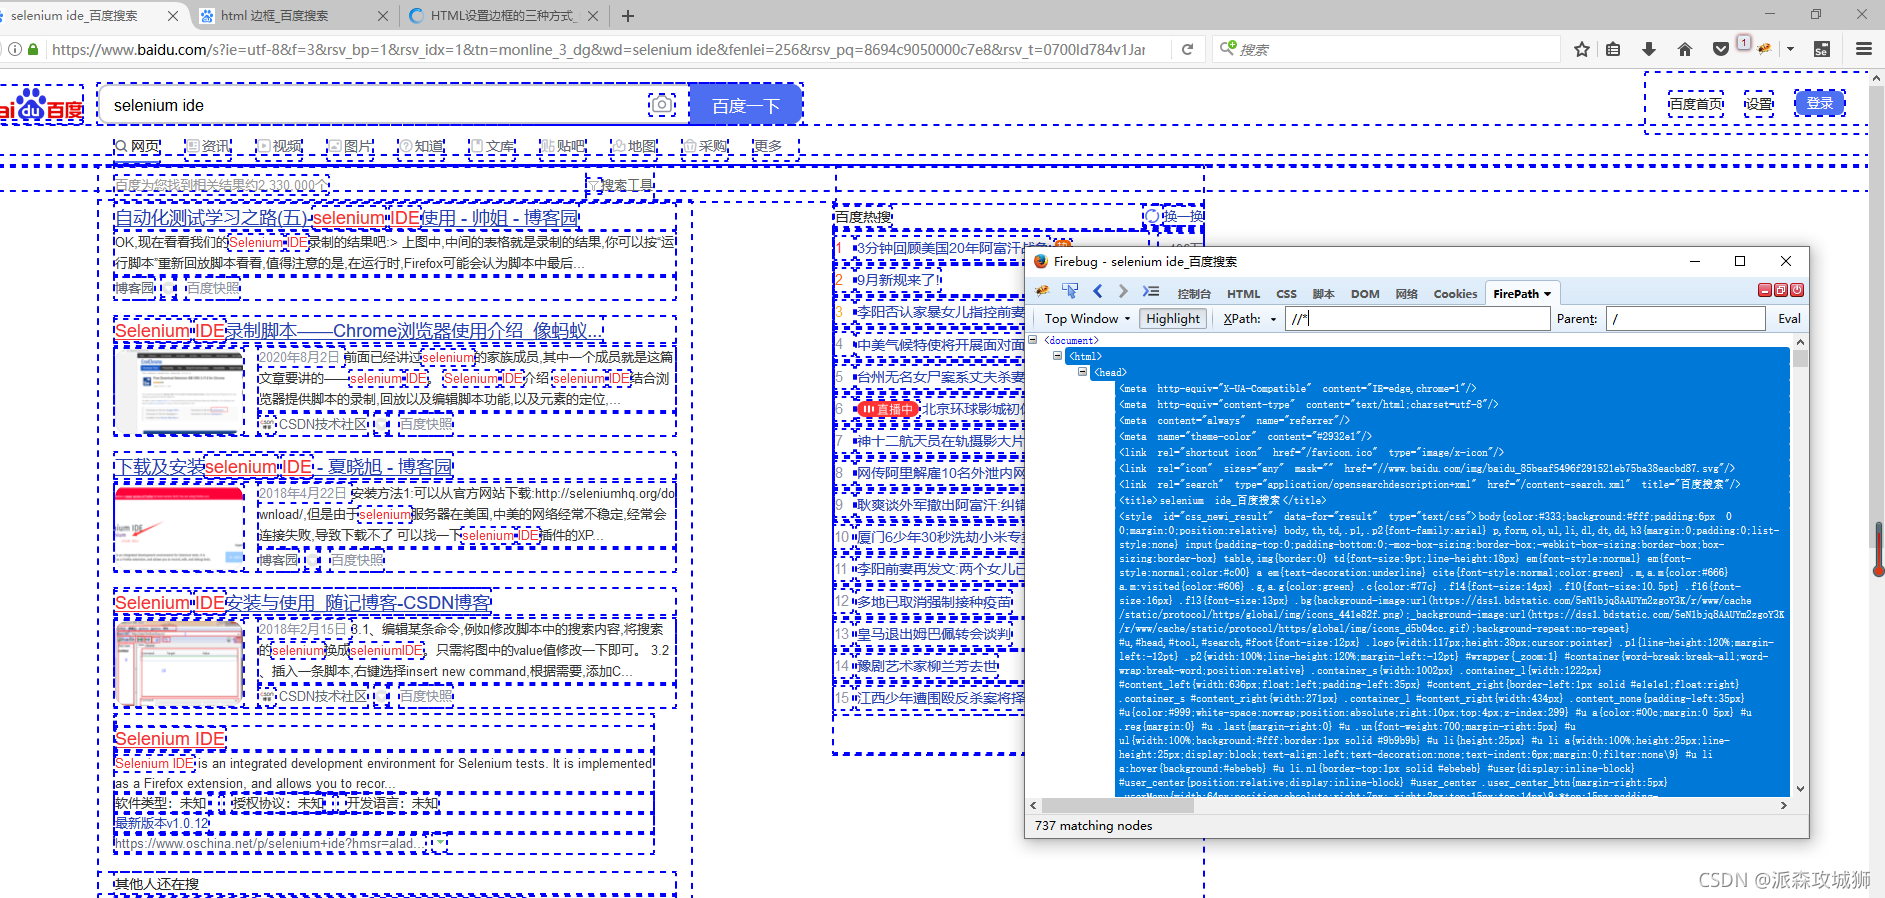Collapse the html node in tree

coord(1058,356)
